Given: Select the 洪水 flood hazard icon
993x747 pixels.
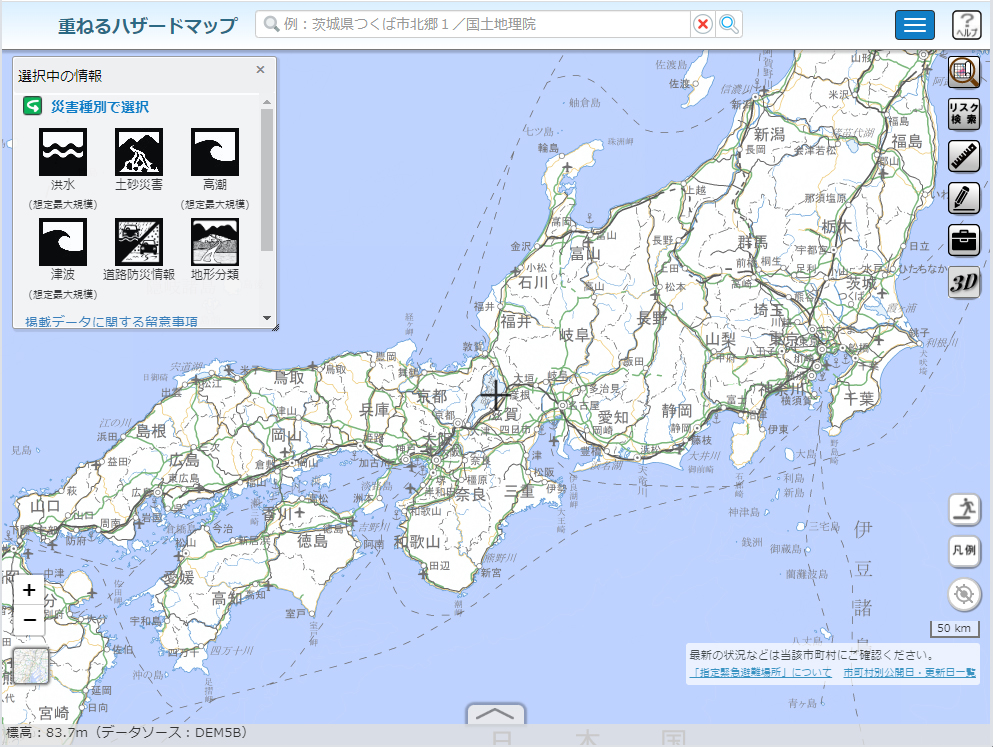Looking at the screenshot, I should pos(63,153).
